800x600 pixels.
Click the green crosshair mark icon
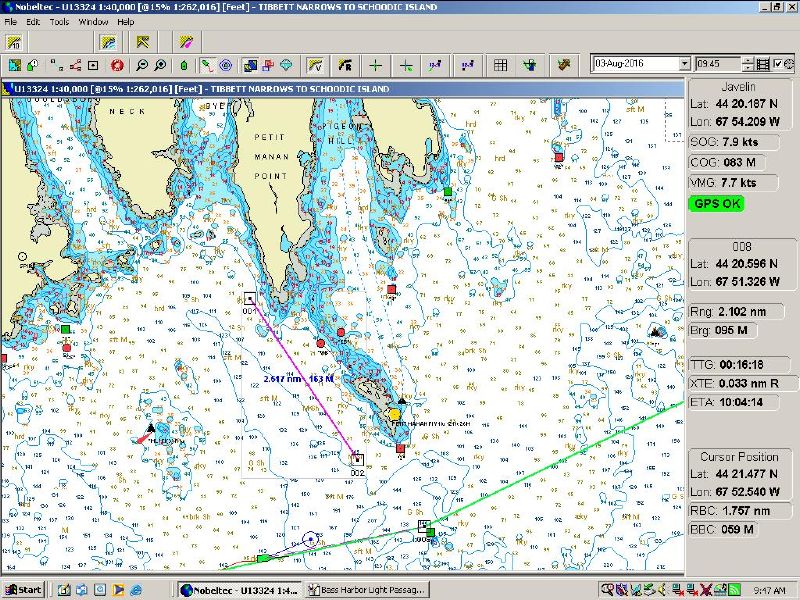[x=375, y=65]
